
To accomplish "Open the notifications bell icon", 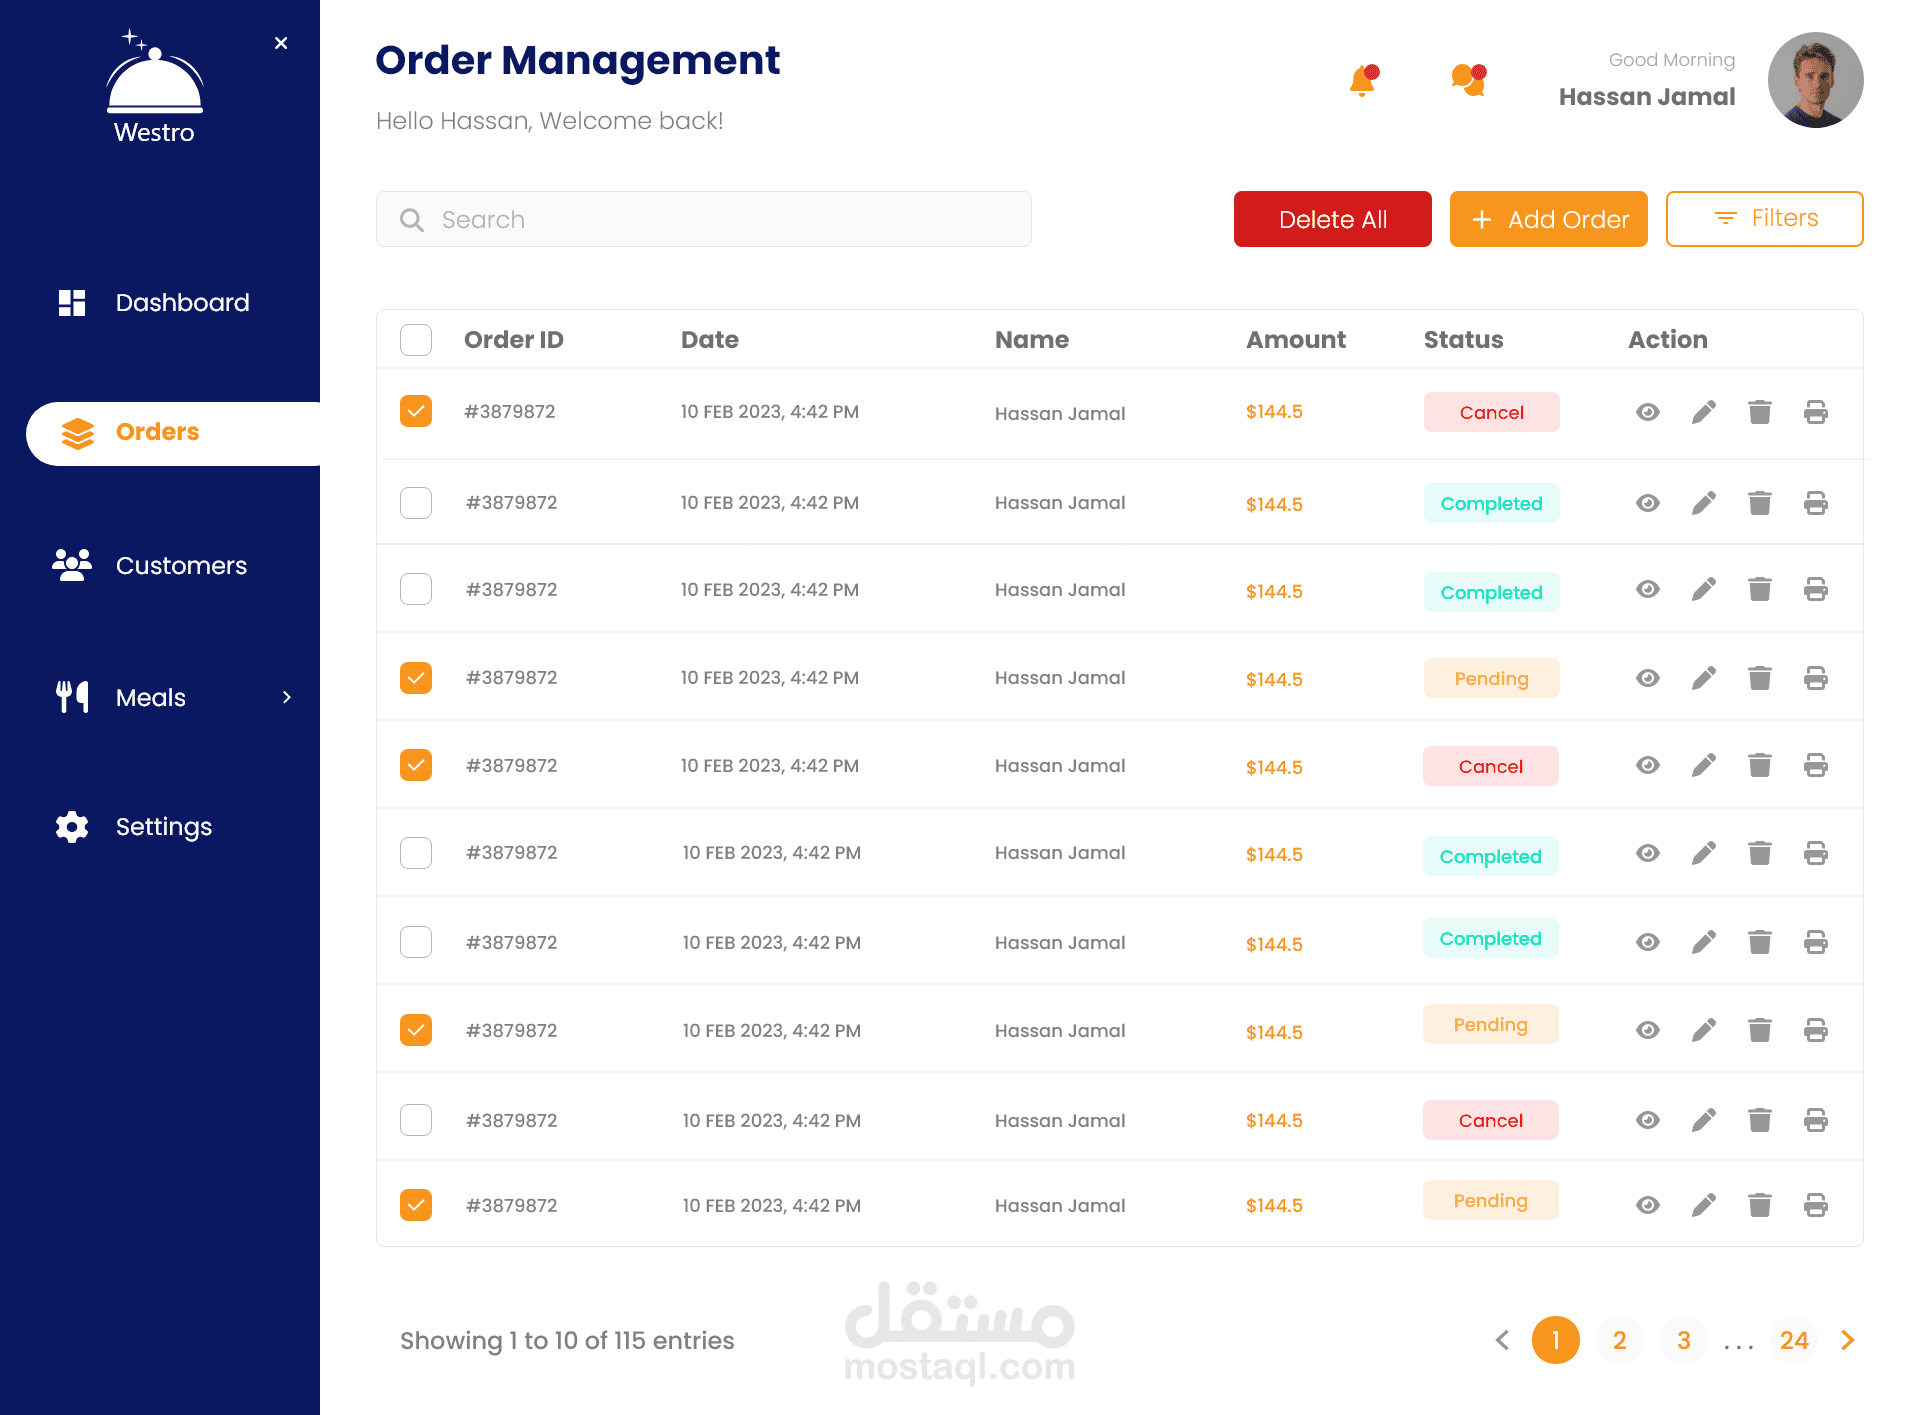I will [x=1362, y=80].
